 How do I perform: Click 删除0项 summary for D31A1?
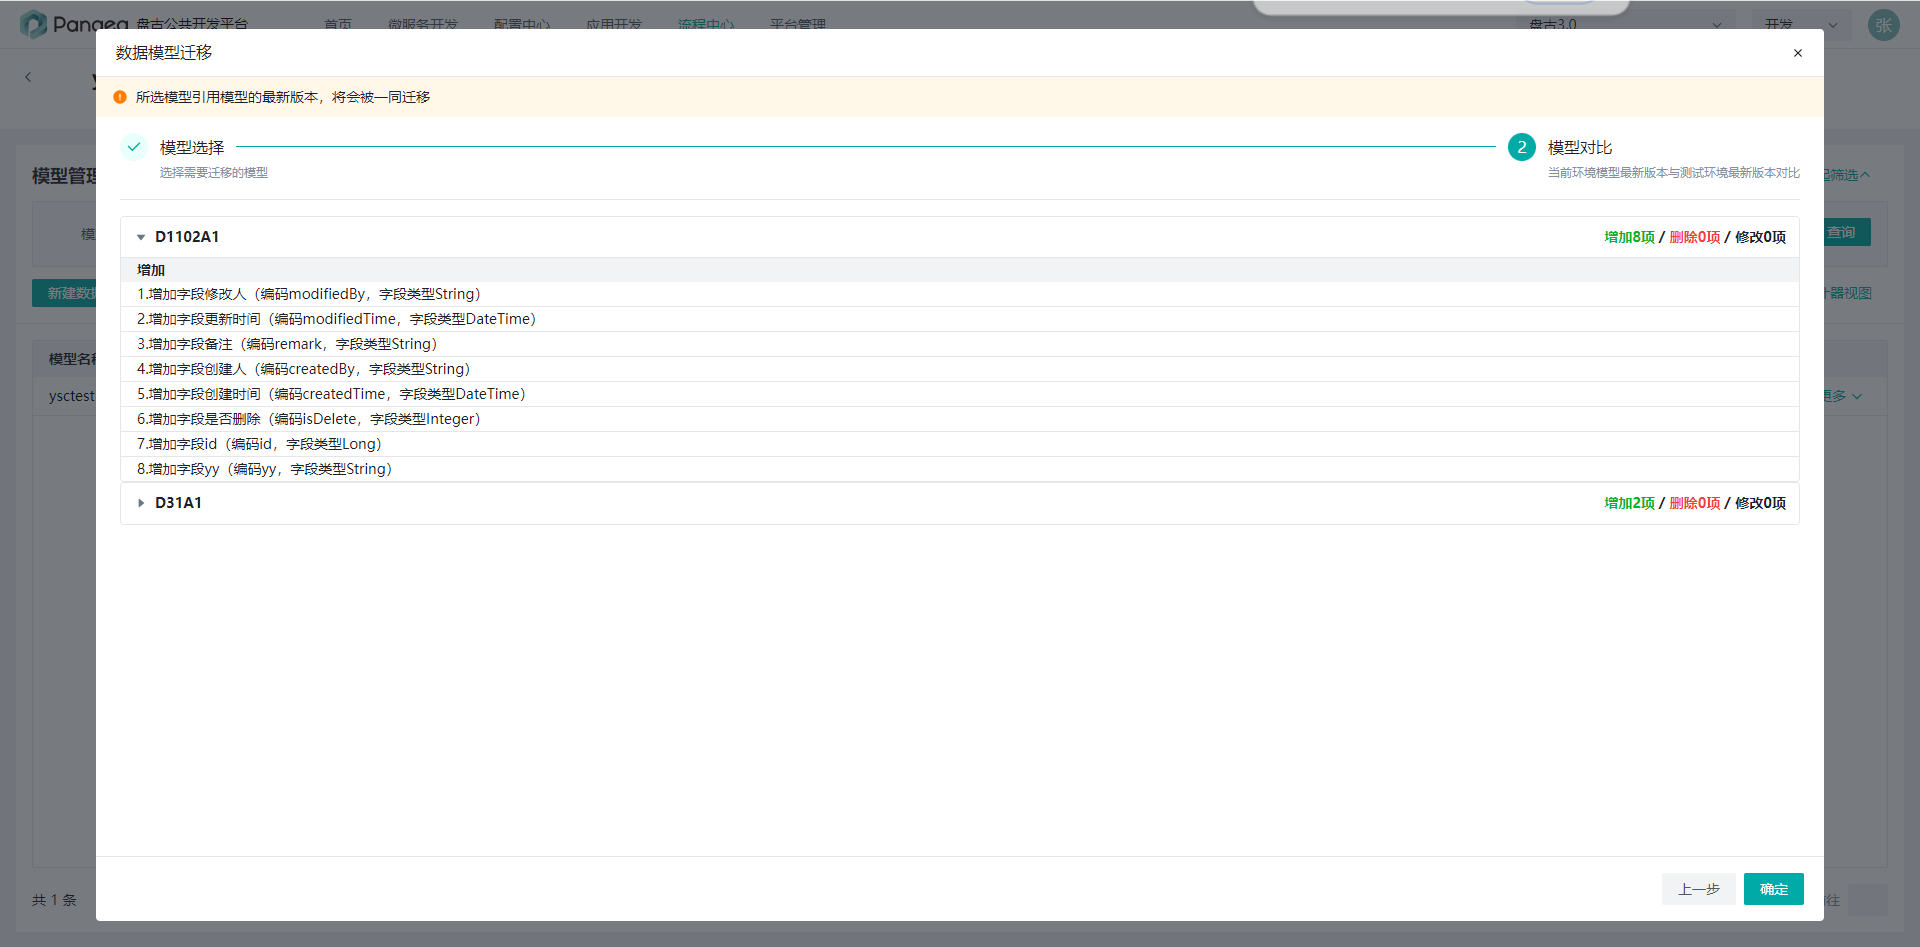point(1695,503)
